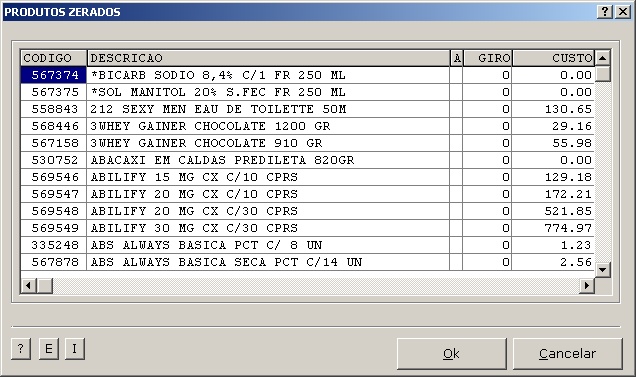The width and height of the screenshot is (636, 377).
Task: Click '*SOL MANITOL 20% S.FEC FR 250 ML'
Action: [x=218, y=92]
